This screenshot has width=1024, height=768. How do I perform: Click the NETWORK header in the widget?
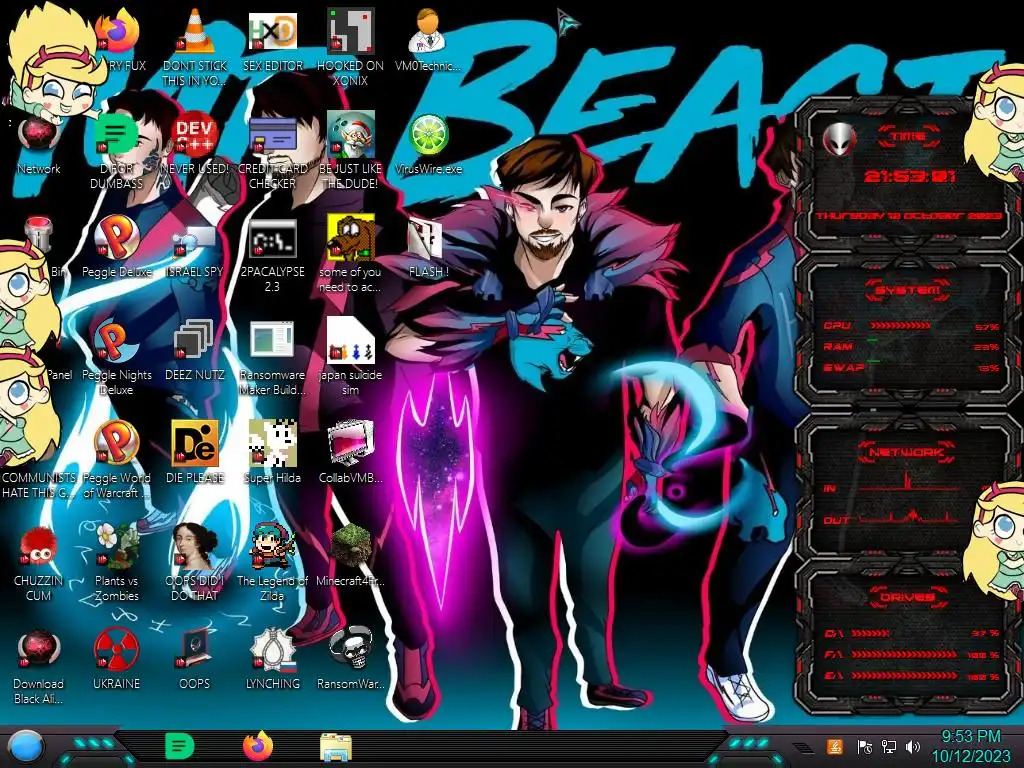(906, 451)
